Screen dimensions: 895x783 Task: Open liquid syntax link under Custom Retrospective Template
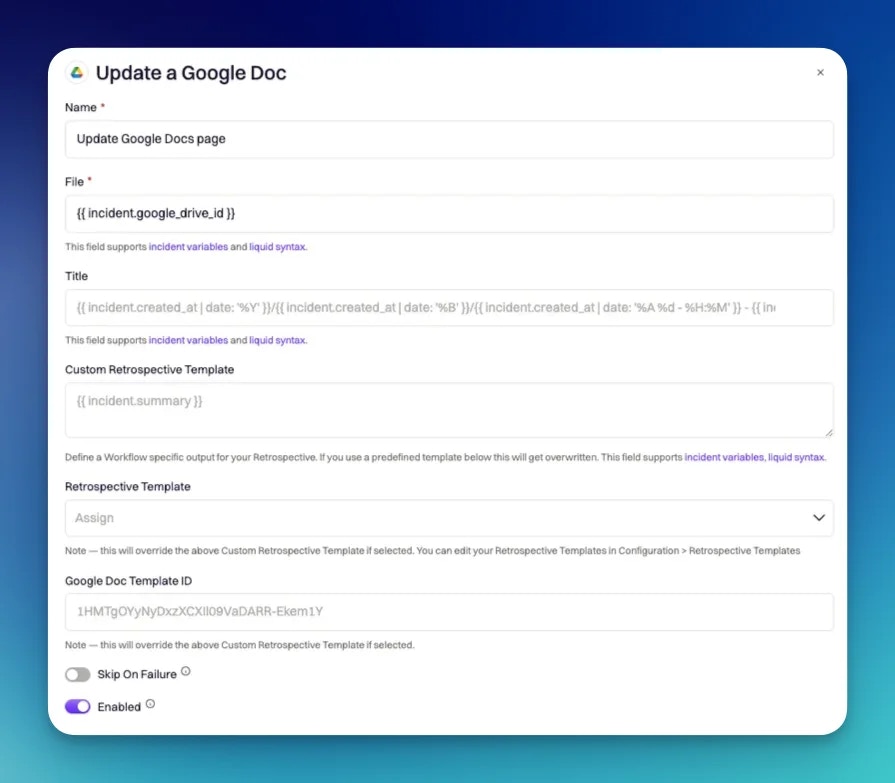[796, 457]
